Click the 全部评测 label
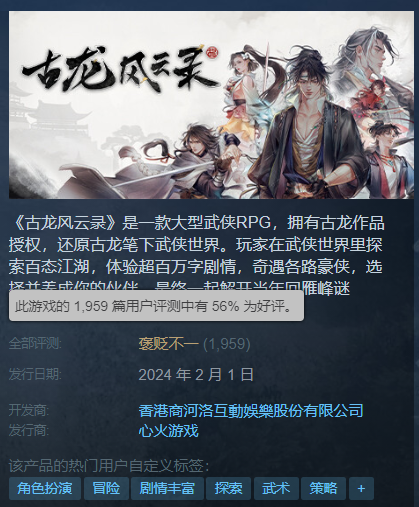419x507 pixels. (x=35, y=343)
